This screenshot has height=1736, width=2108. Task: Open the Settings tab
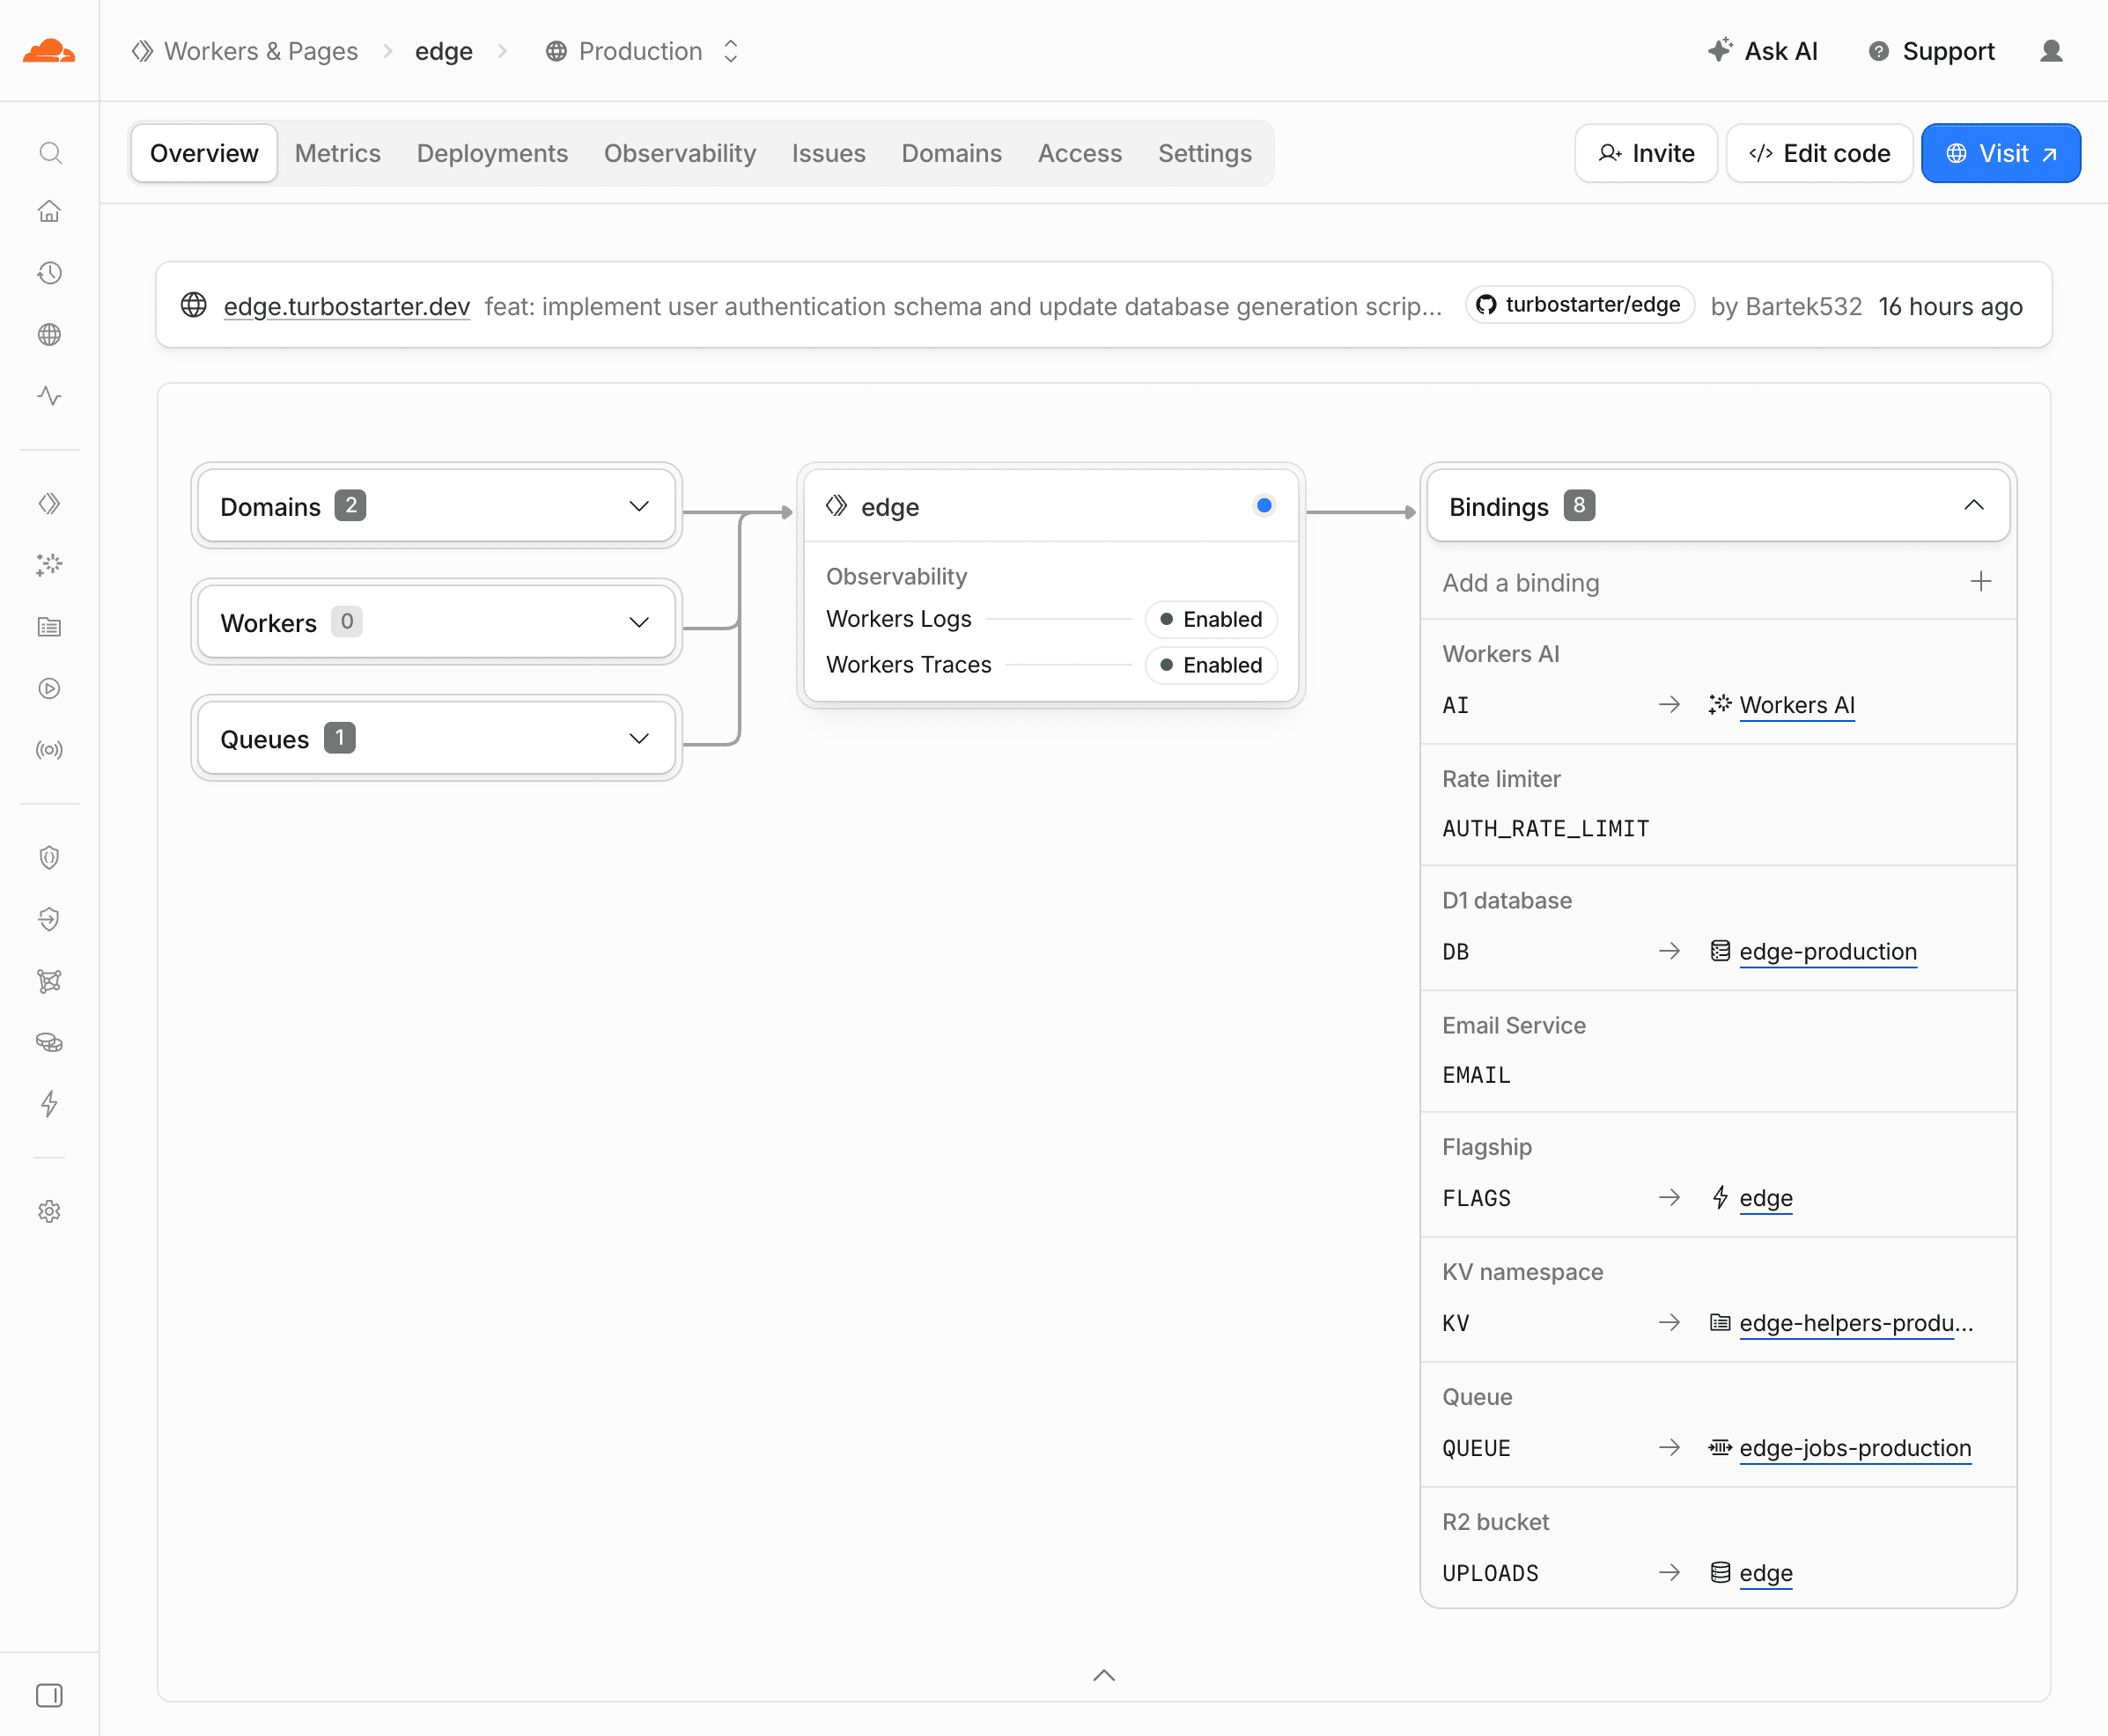(x=1205, y=153)
